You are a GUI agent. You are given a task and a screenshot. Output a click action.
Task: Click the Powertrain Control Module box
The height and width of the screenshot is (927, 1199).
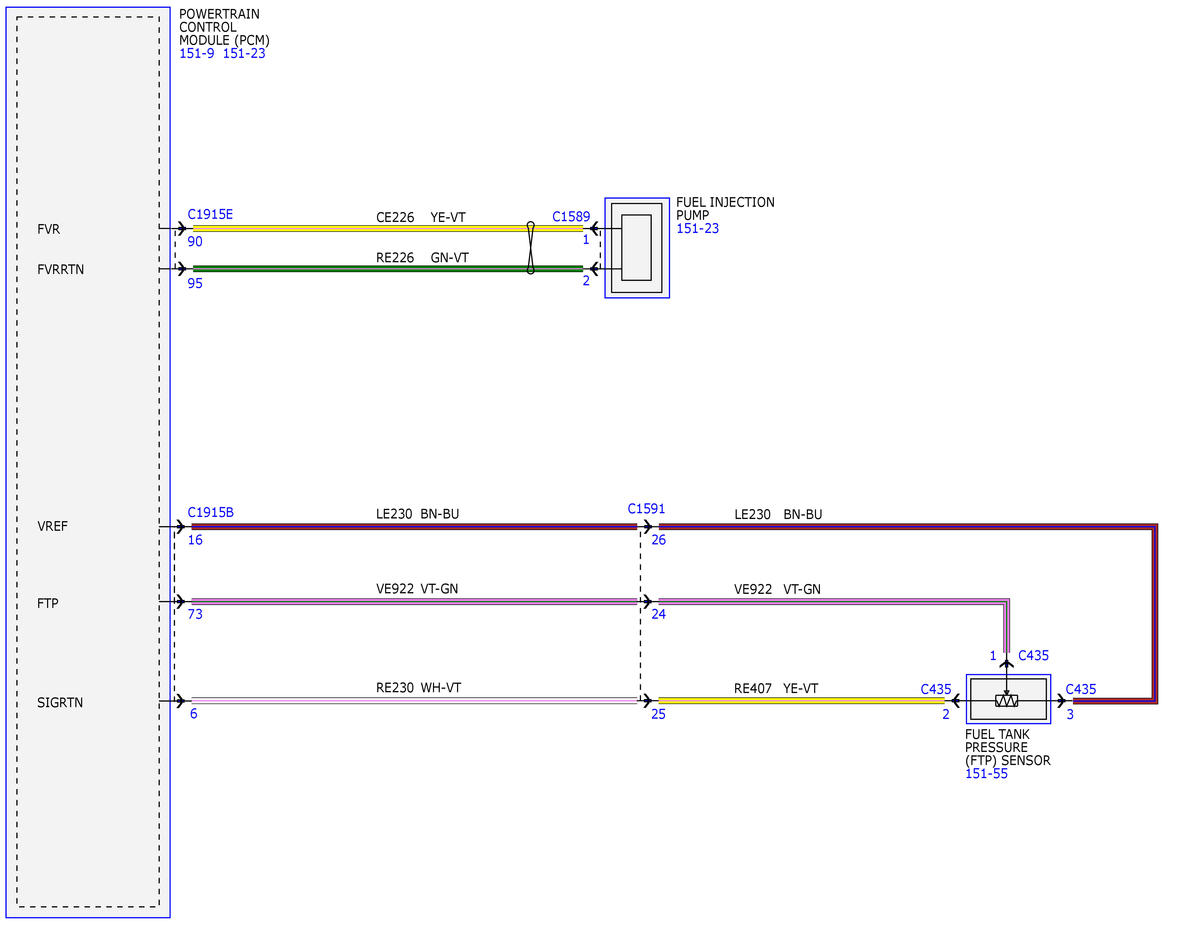(x=88, y=463)
